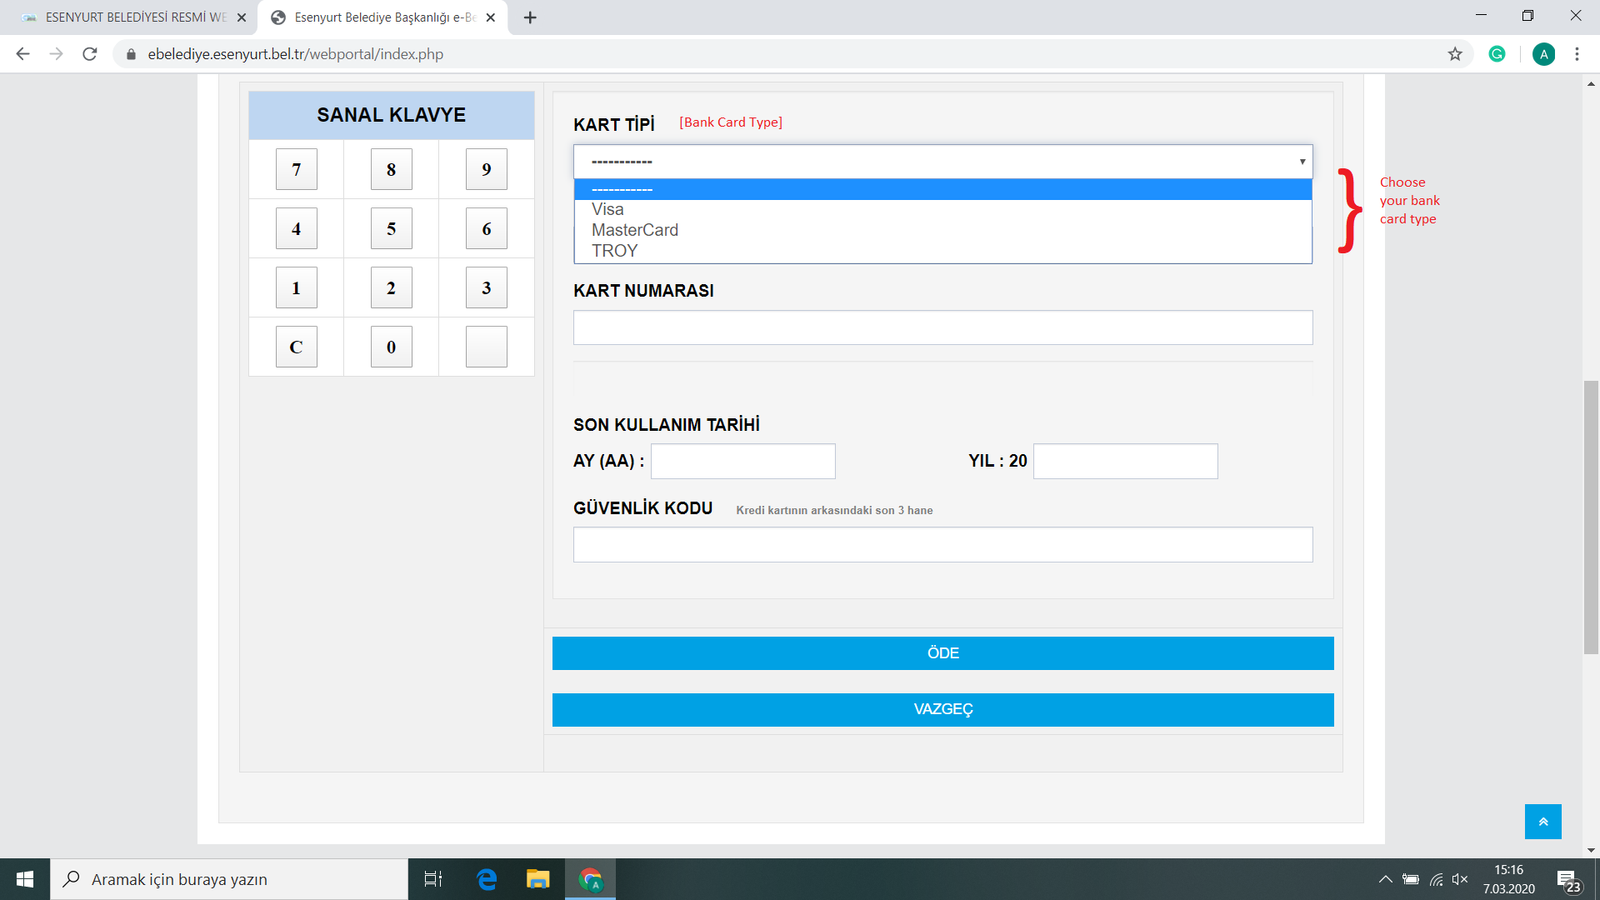Select Visa from the card type list
1600x900 pixels.
[608, 209]
